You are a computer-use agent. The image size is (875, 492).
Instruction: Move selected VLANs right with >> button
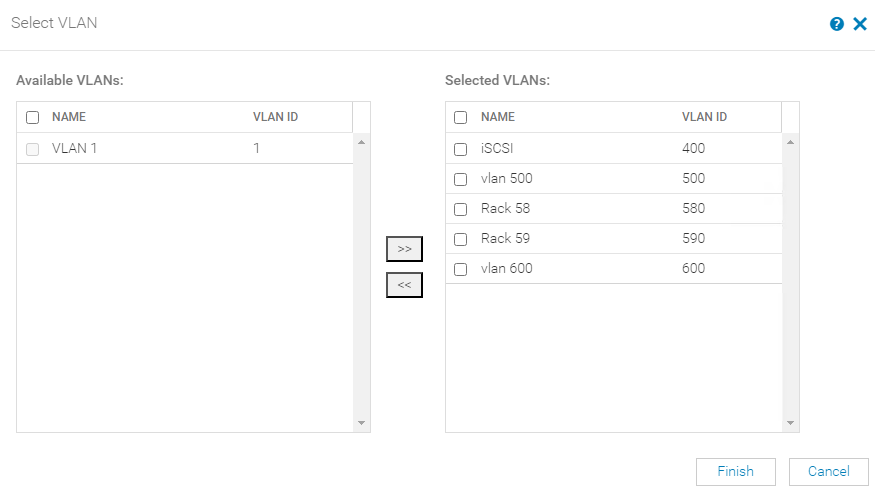[x=404, y=249]
